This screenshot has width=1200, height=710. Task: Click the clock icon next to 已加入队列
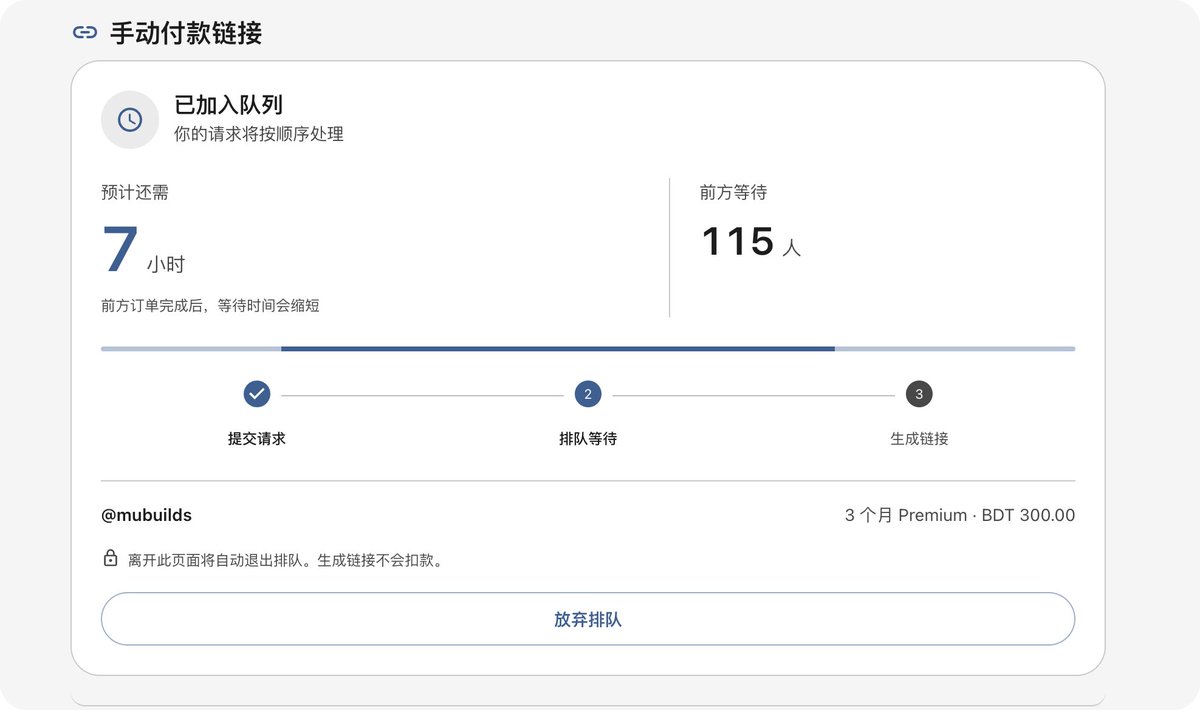pos(130,120)
